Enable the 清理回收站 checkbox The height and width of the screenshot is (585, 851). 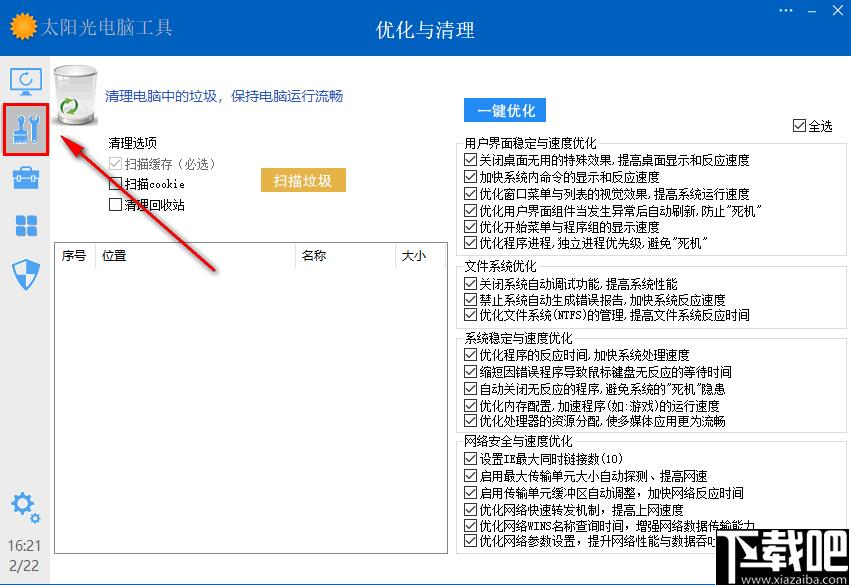tap(115, 205)
